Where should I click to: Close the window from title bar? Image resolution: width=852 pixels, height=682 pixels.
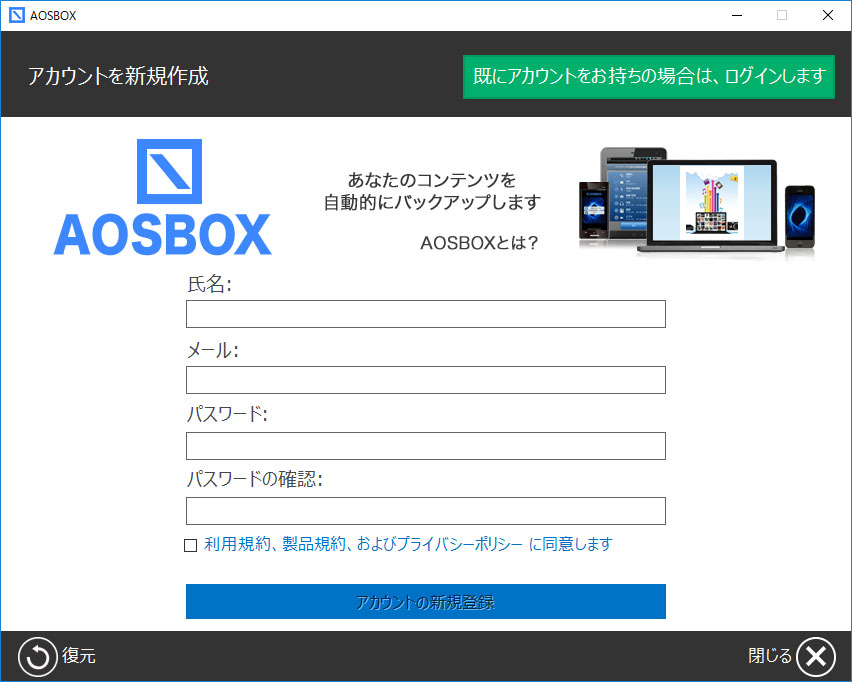(828, 15)
